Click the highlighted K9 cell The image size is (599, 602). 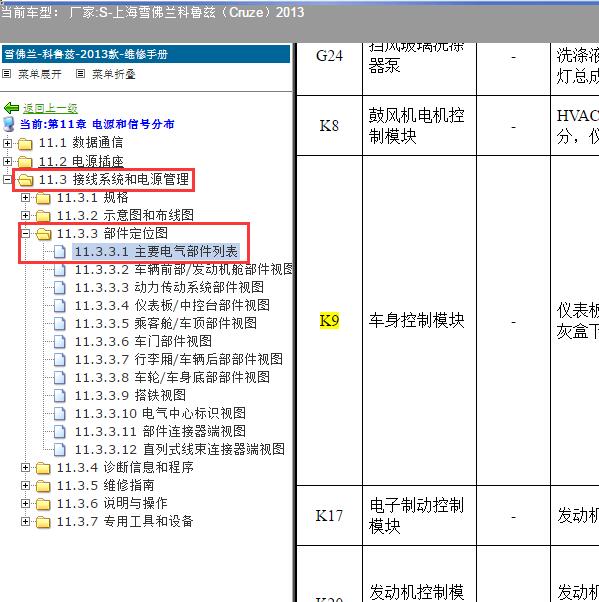pos(329,321)
